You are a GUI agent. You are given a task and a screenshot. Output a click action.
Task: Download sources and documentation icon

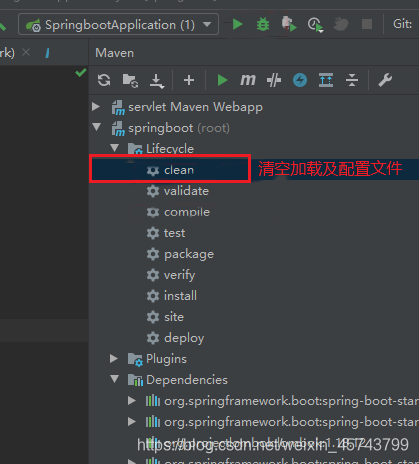tap(156, 81)
